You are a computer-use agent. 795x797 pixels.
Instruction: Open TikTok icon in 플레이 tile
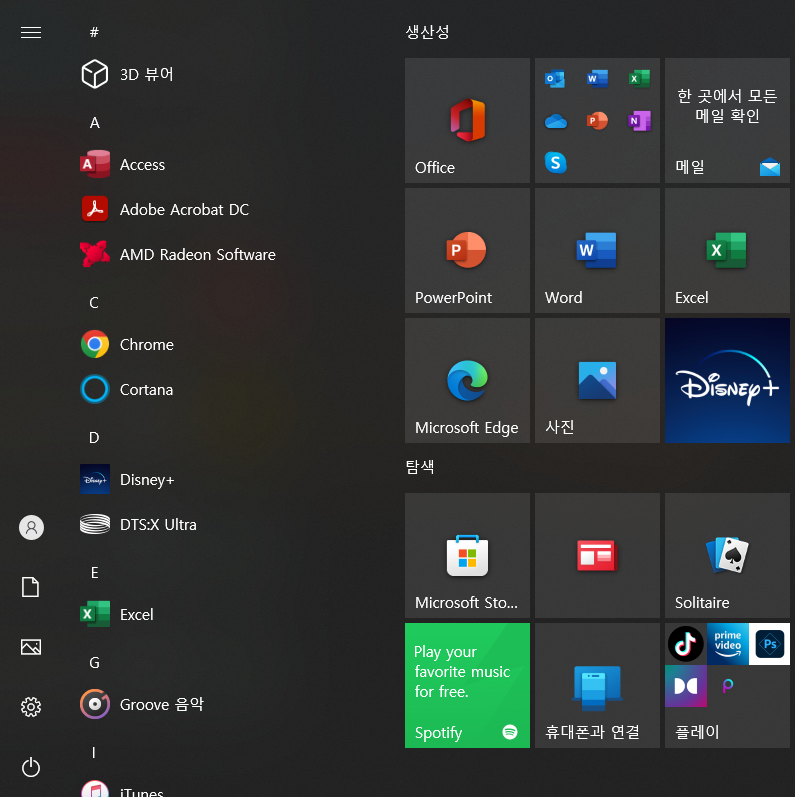tap(686, 644)
